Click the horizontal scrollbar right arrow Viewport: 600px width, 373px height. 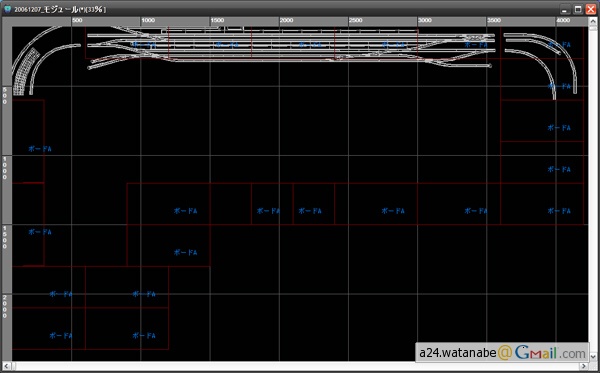(584, 366)
